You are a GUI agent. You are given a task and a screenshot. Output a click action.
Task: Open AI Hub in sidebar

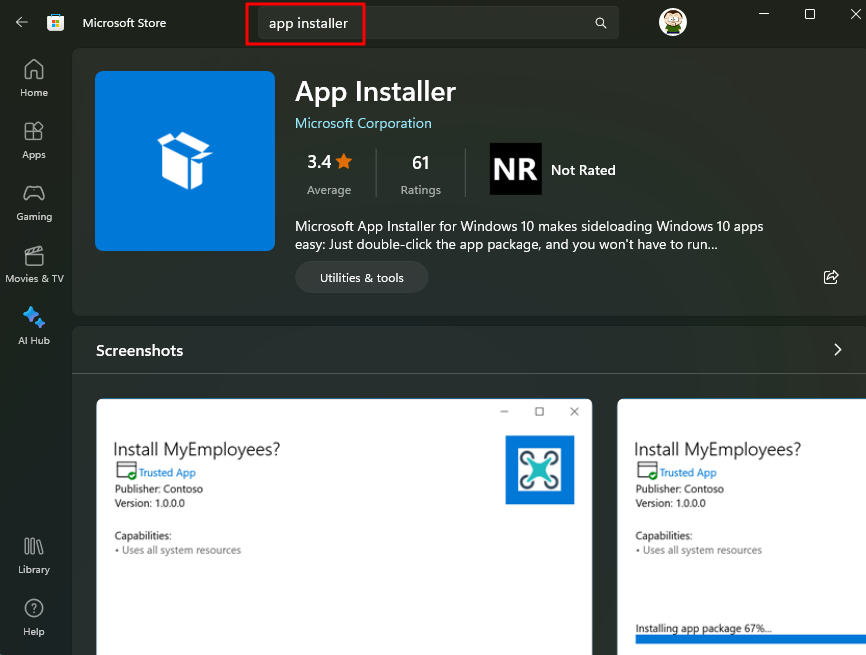(34, 326)
